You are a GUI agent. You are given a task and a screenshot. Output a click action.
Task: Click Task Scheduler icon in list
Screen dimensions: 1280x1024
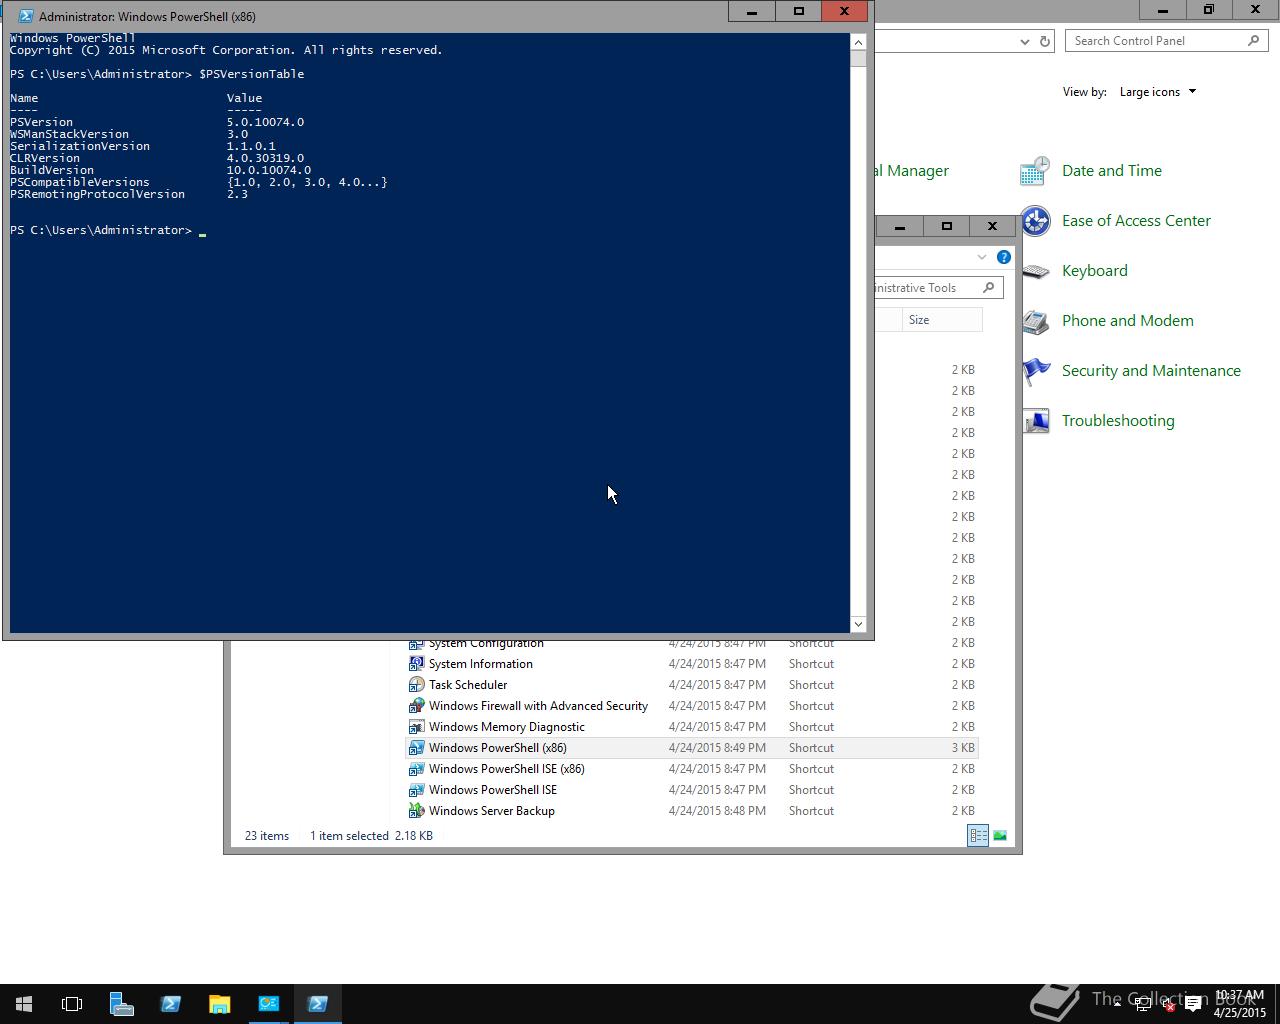[x=416, y=685]
